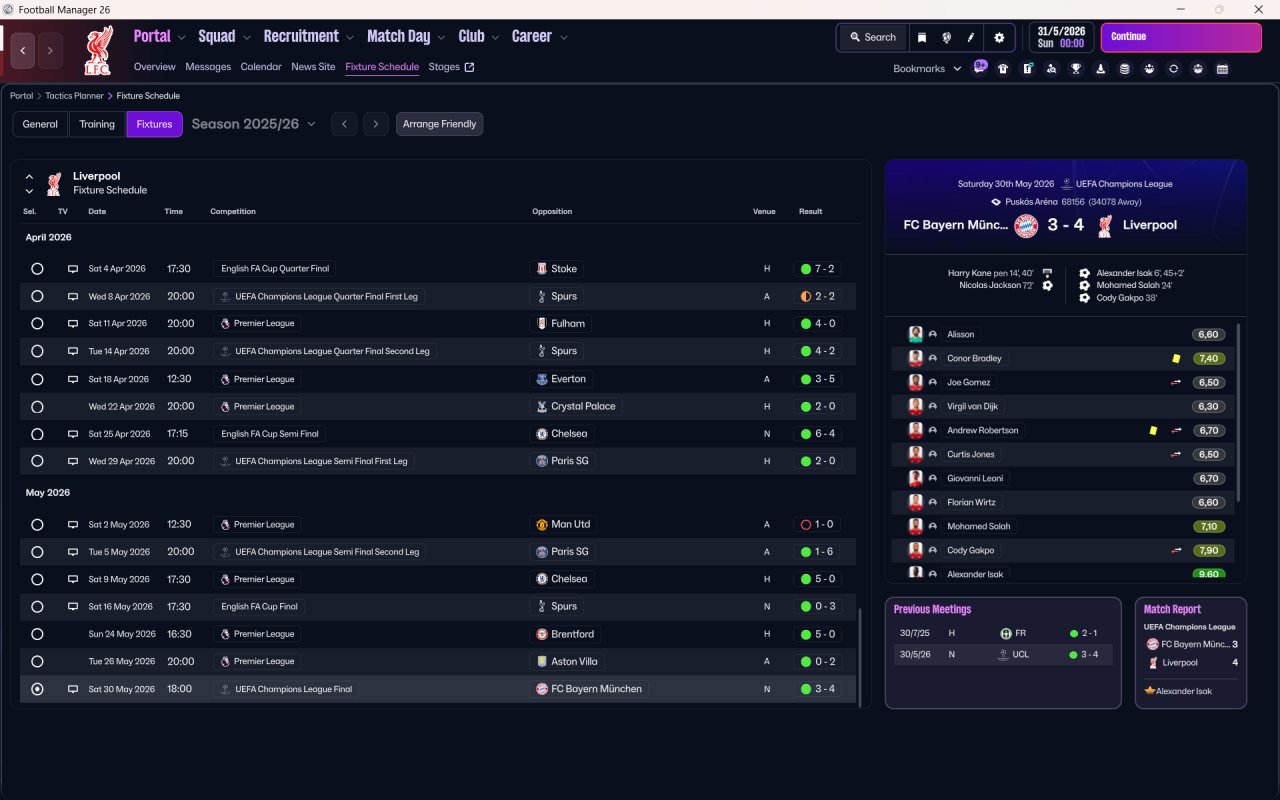This screenshot has height=800, width=1280.
Task: Expand the Career menu dropdown arrow
Action: click(x=563, y=38)
